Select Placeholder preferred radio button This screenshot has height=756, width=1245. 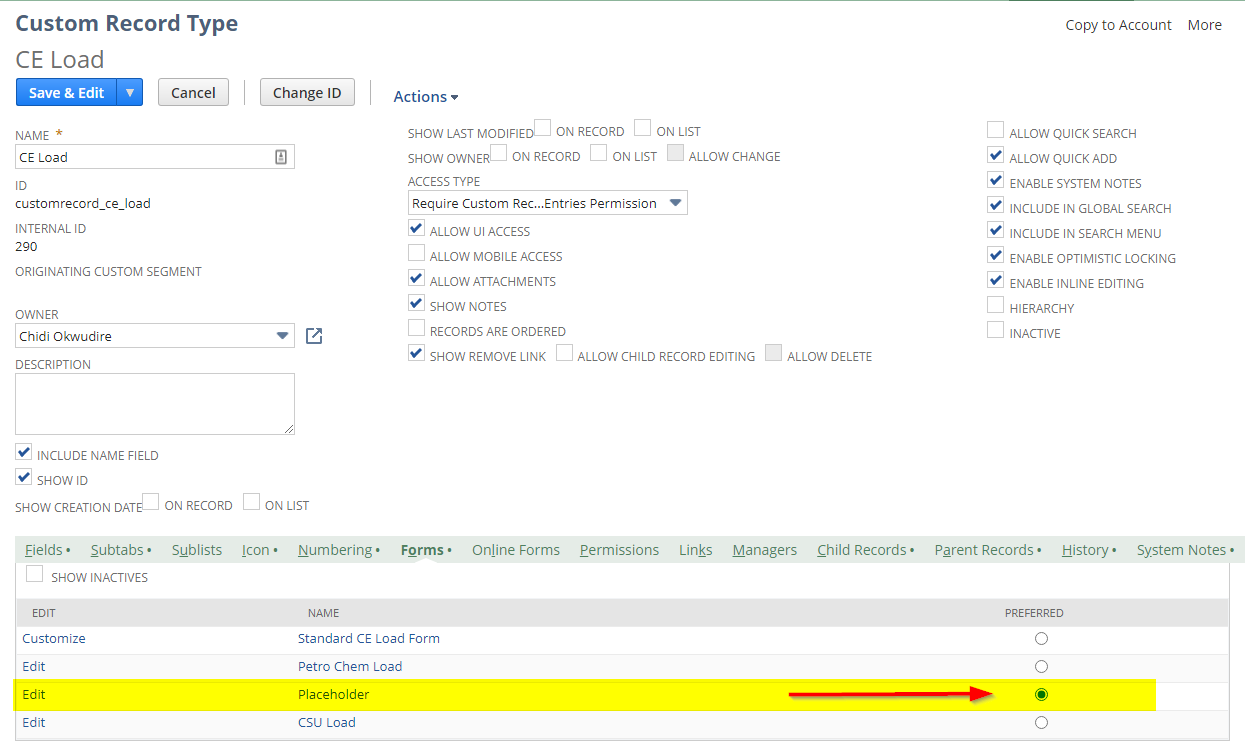pos(1041,694)
